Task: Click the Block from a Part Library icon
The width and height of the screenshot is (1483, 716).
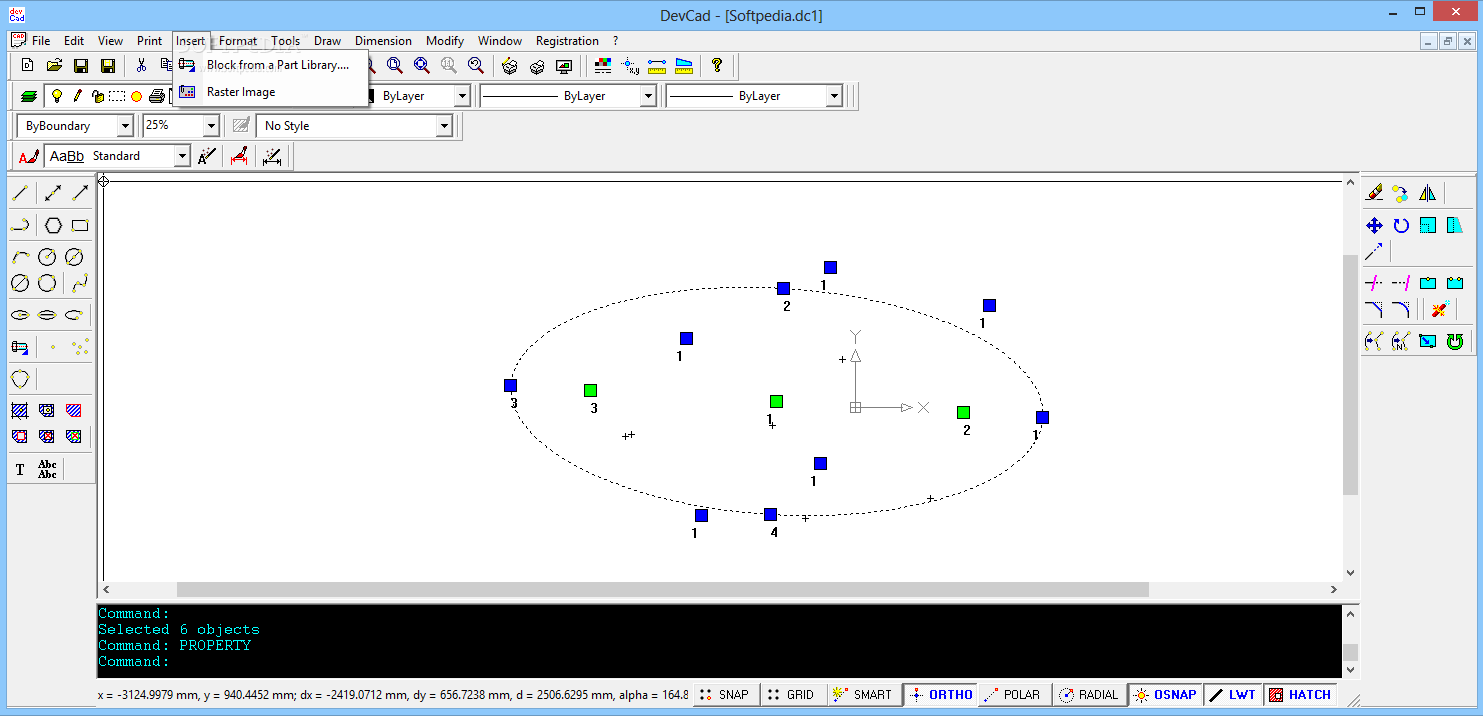Action: [187, 65]
